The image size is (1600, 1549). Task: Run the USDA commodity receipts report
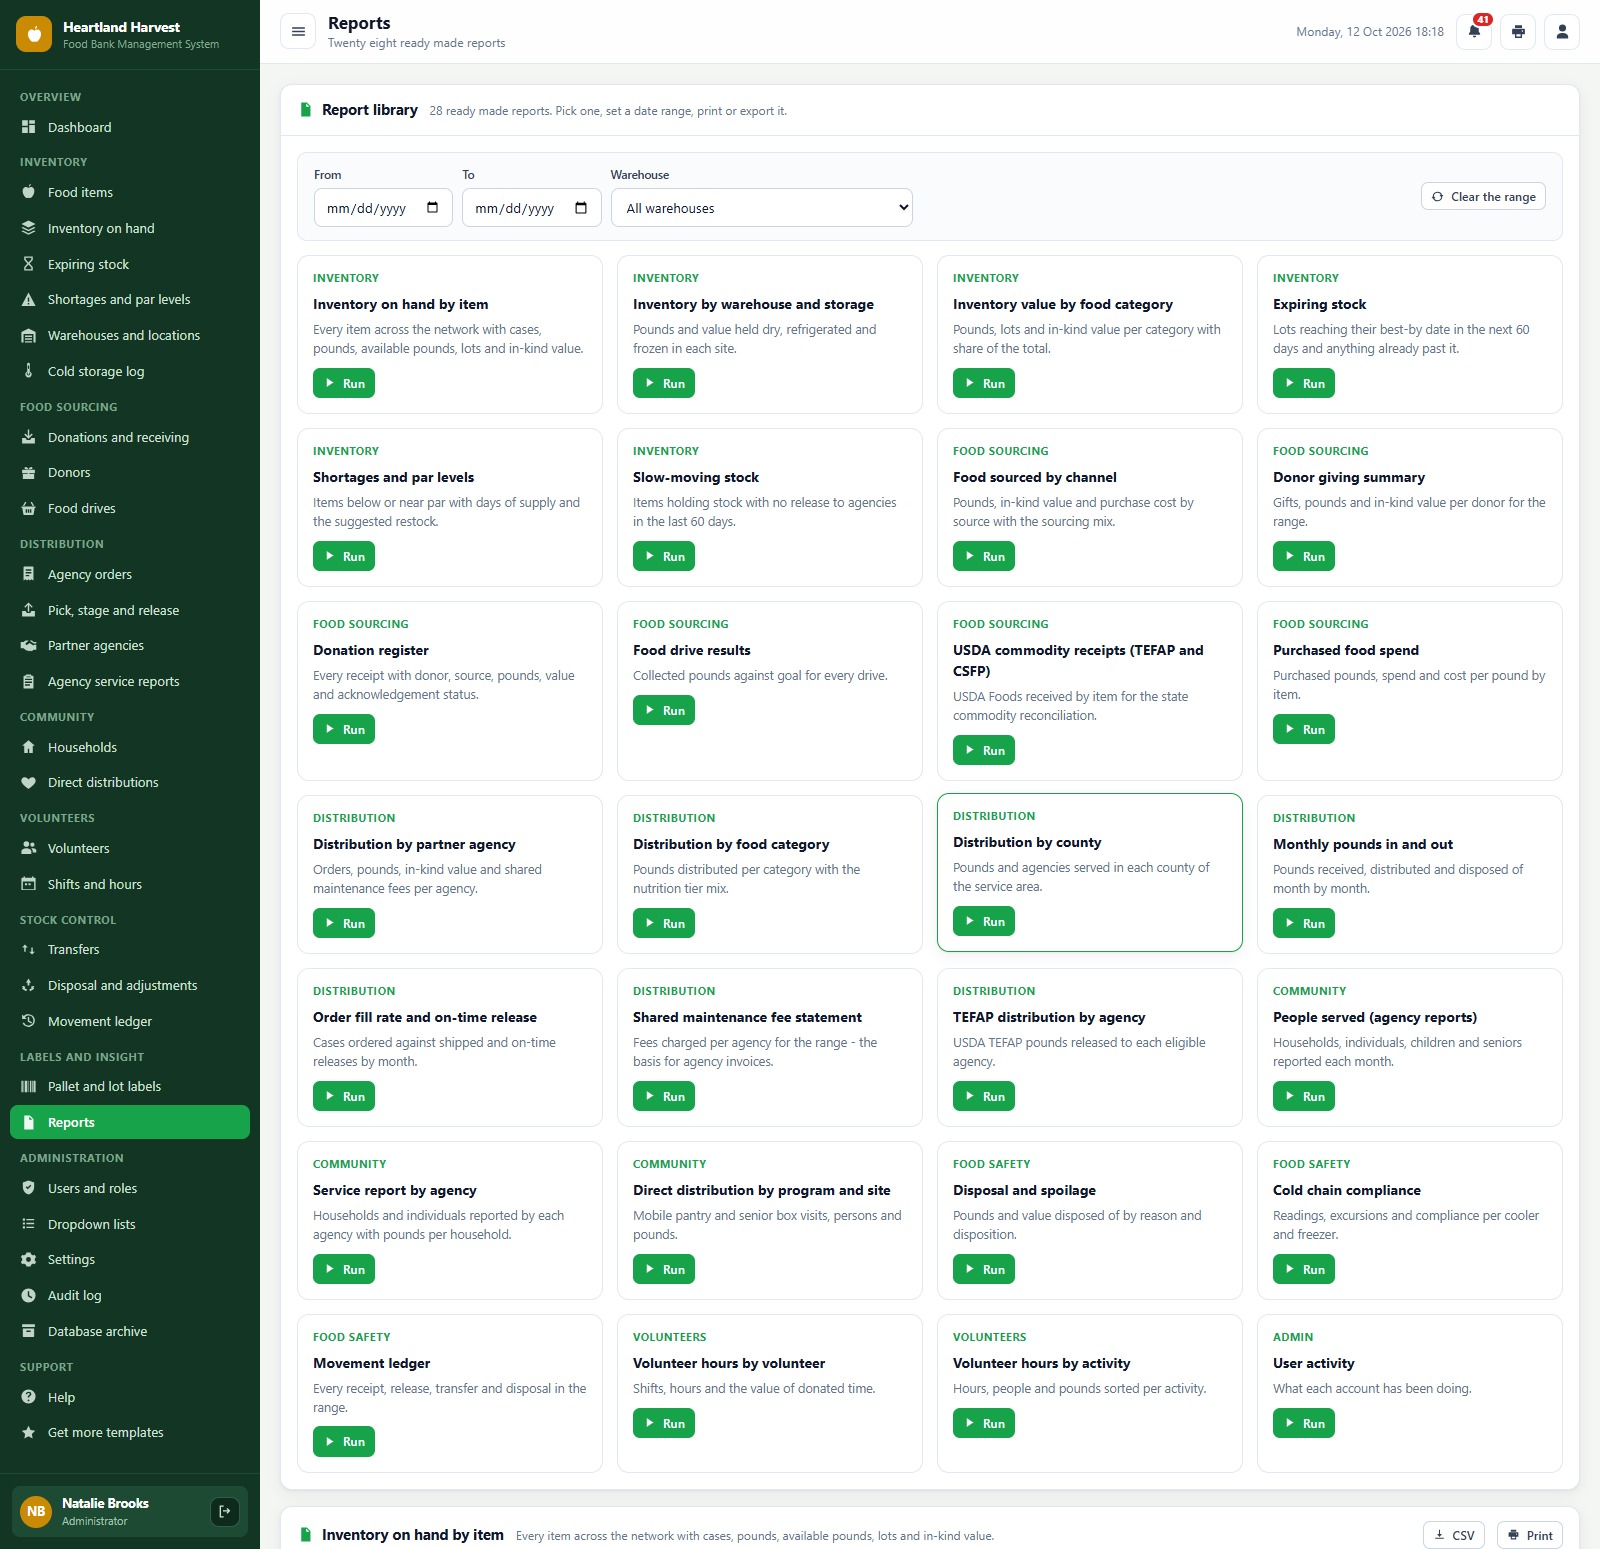(x=984, y=750)
